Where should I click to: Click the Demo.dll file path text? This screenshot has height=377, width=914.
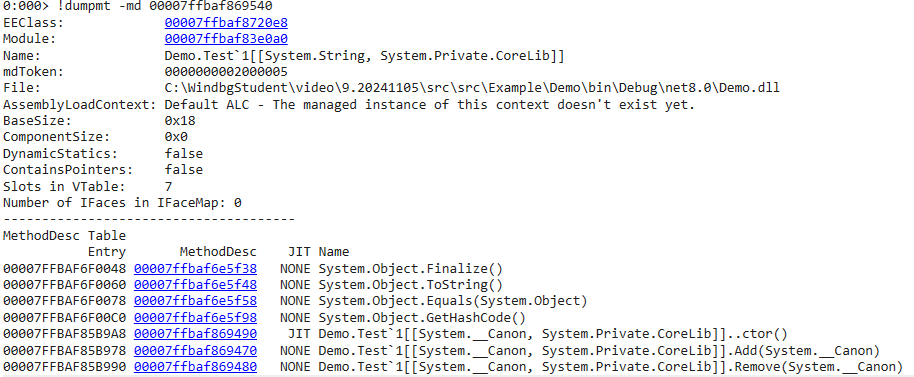click(472, 88)
